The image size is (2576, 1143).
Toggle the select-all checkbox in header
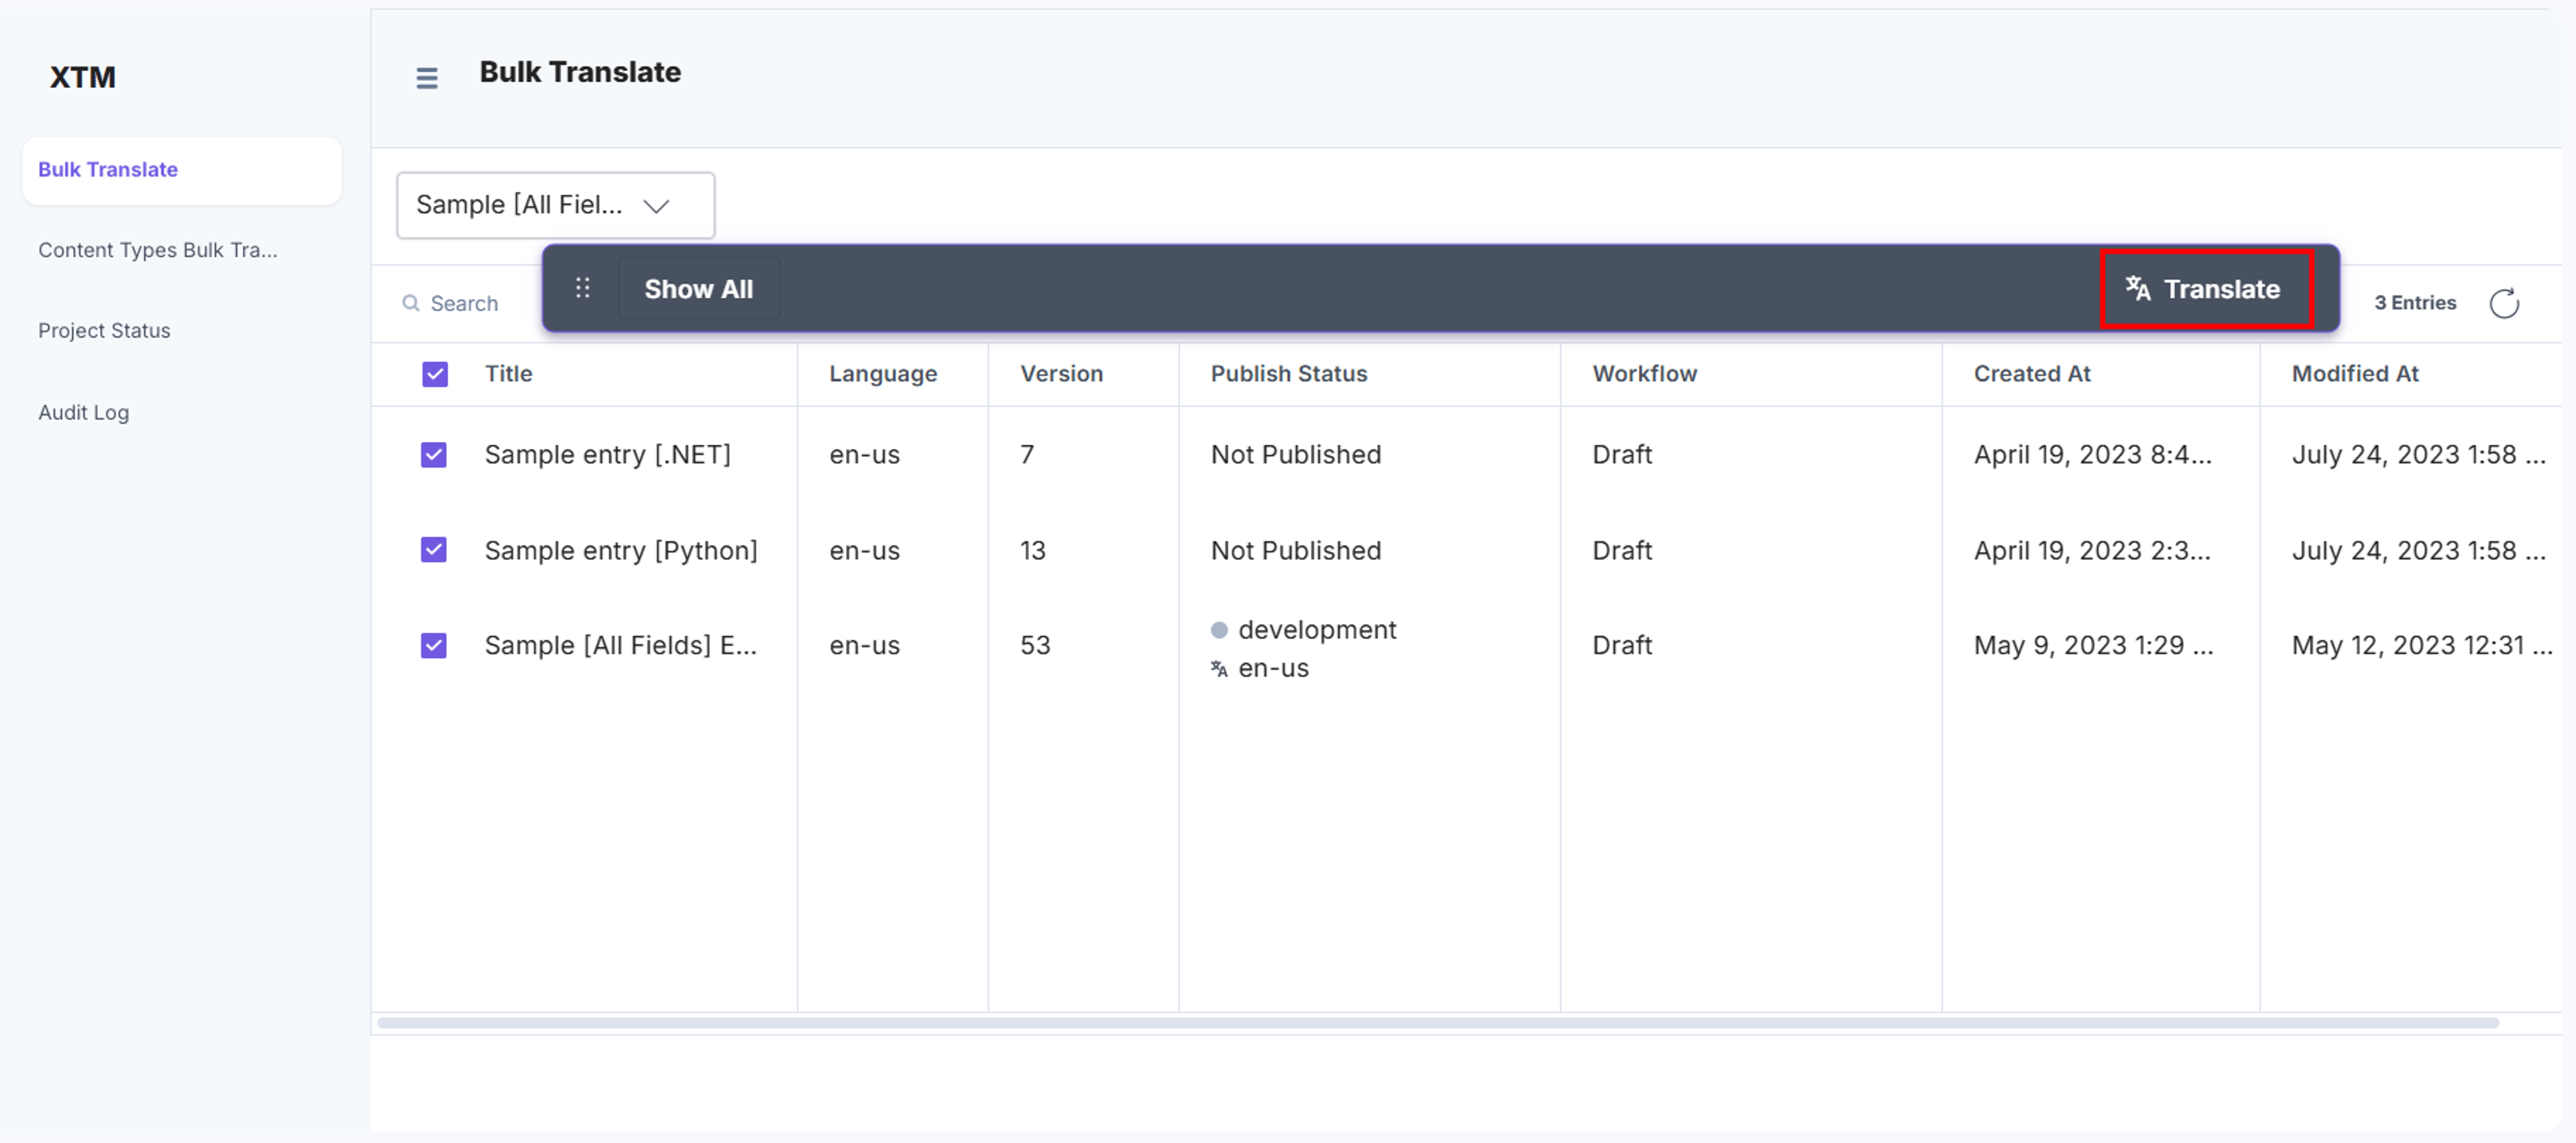point(435,374)
